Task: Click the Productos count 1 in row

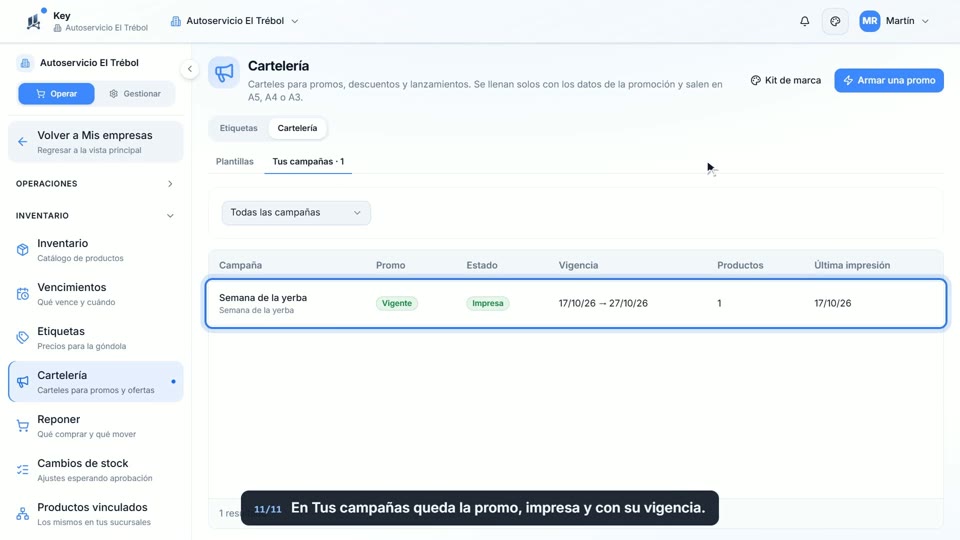Action: (x=719, y=303)
